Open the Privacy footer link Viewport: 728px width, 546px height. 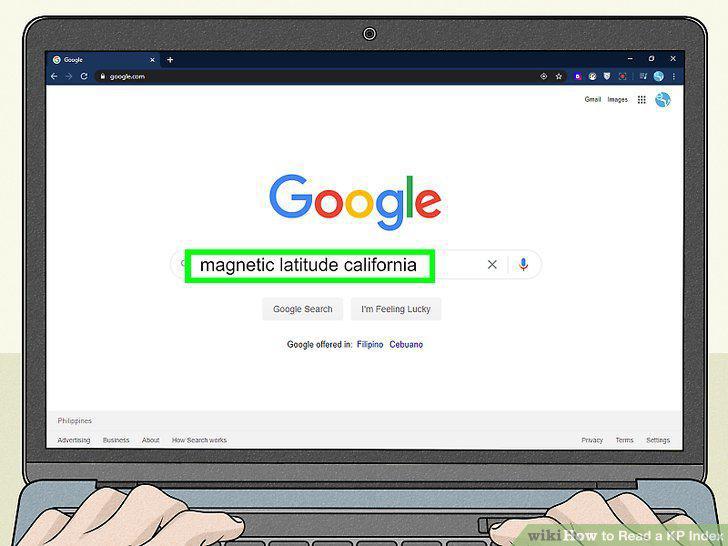[592, 440]
